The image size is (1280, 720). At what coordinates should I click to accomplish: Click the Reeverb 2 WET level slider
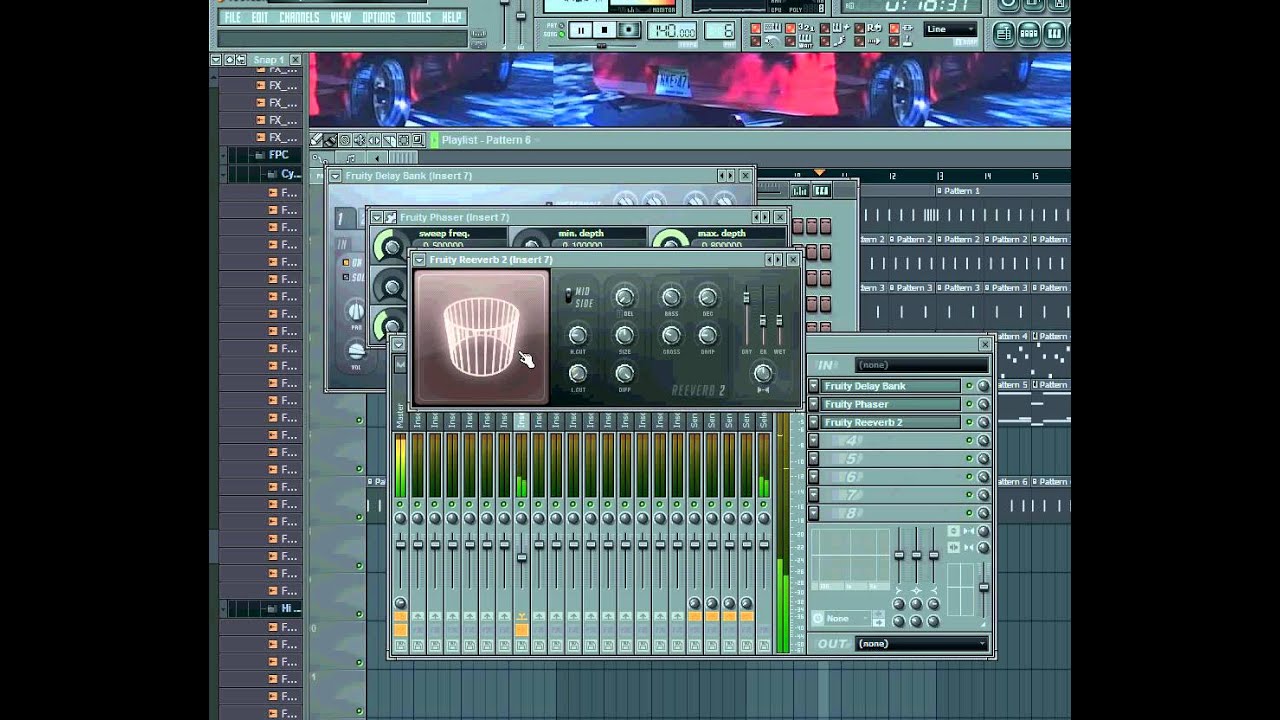[779, 317]
